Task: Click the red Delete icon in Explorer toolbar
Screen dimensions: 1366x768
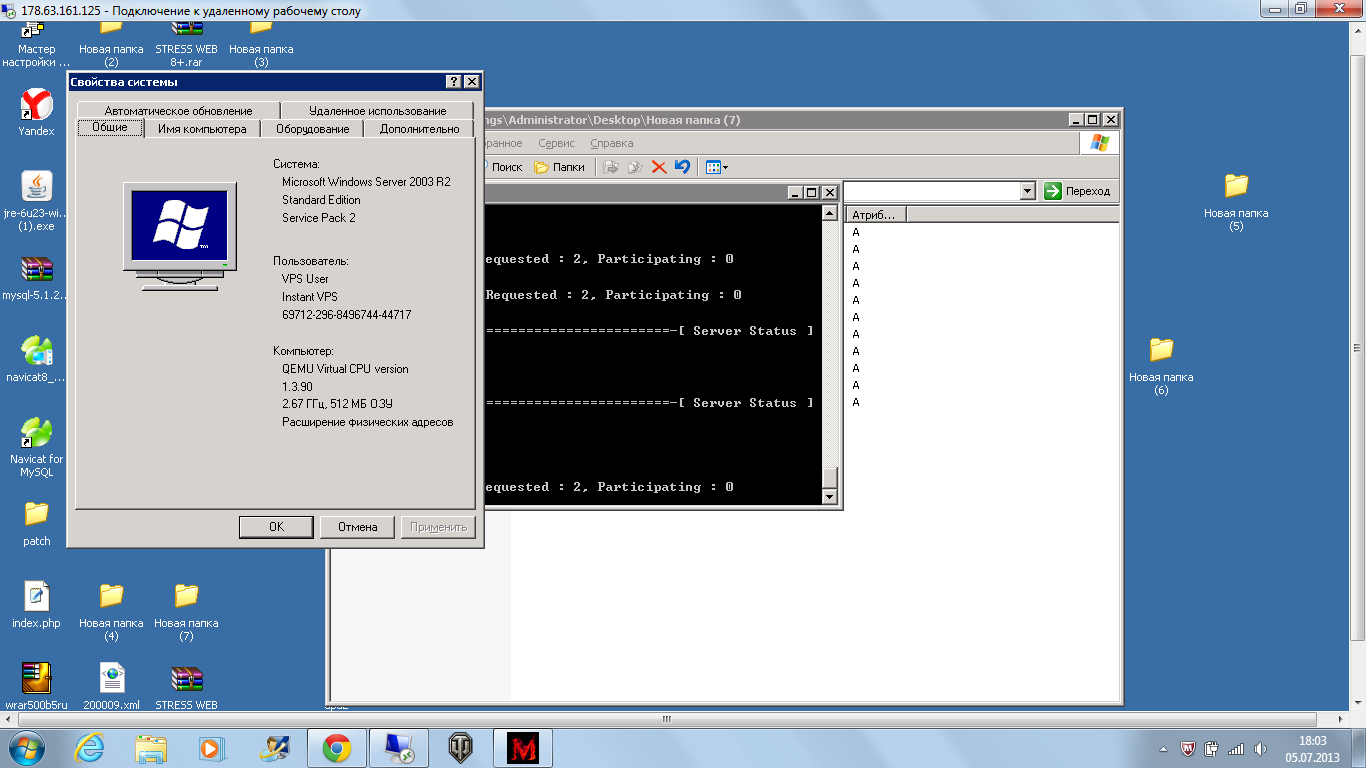Action: (659, 167)
